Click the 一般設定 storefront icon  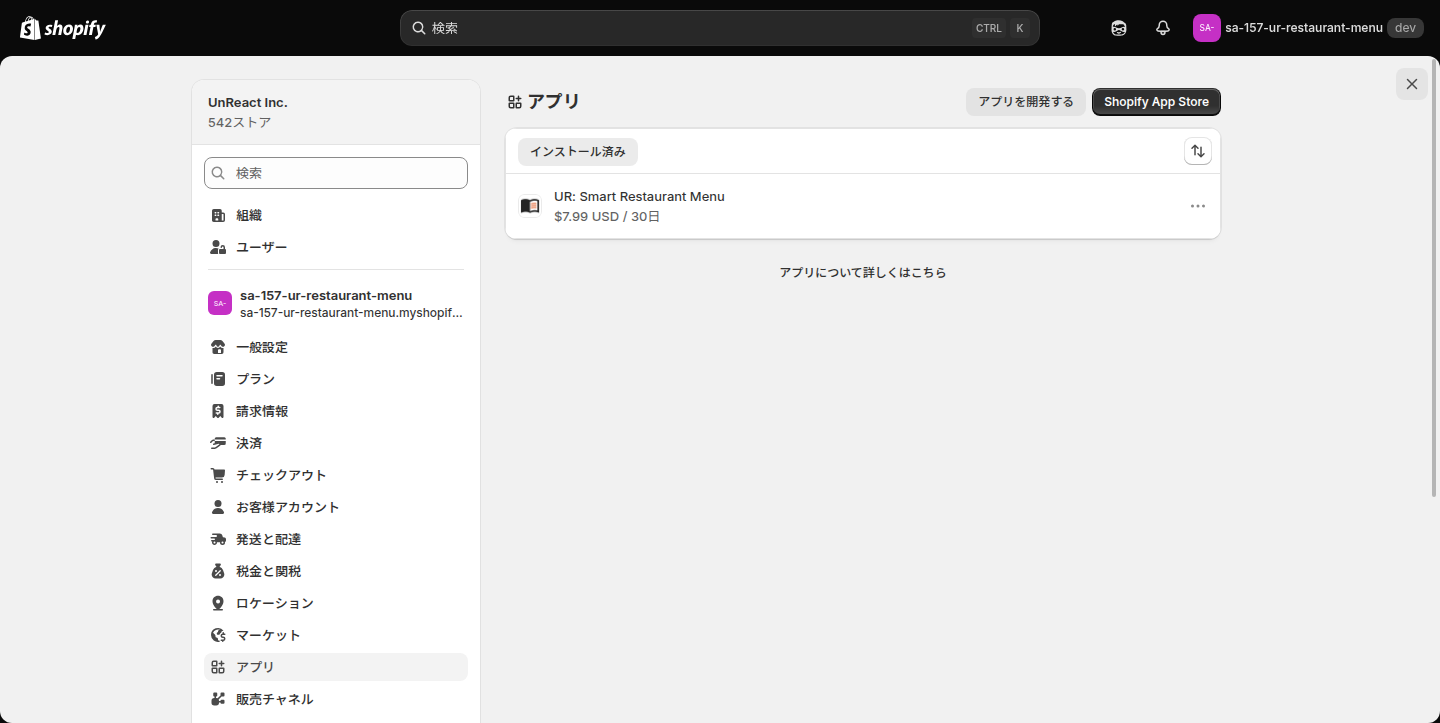pyautogui.click(x=218, y=347)
